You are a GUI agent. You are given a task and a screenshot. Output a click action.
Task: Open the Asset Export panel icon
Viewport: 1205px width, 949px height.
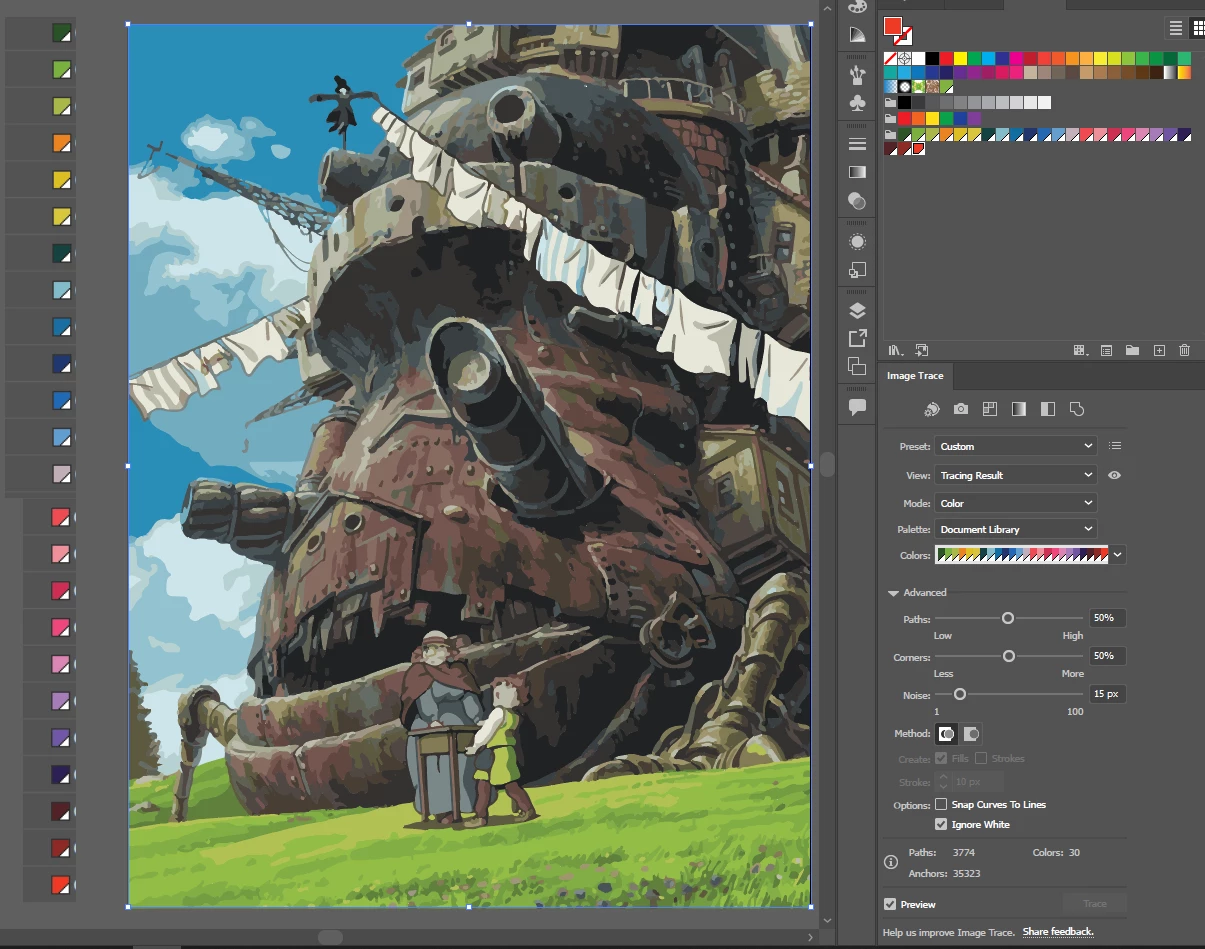pyautogui.click(x=857, y=338)
